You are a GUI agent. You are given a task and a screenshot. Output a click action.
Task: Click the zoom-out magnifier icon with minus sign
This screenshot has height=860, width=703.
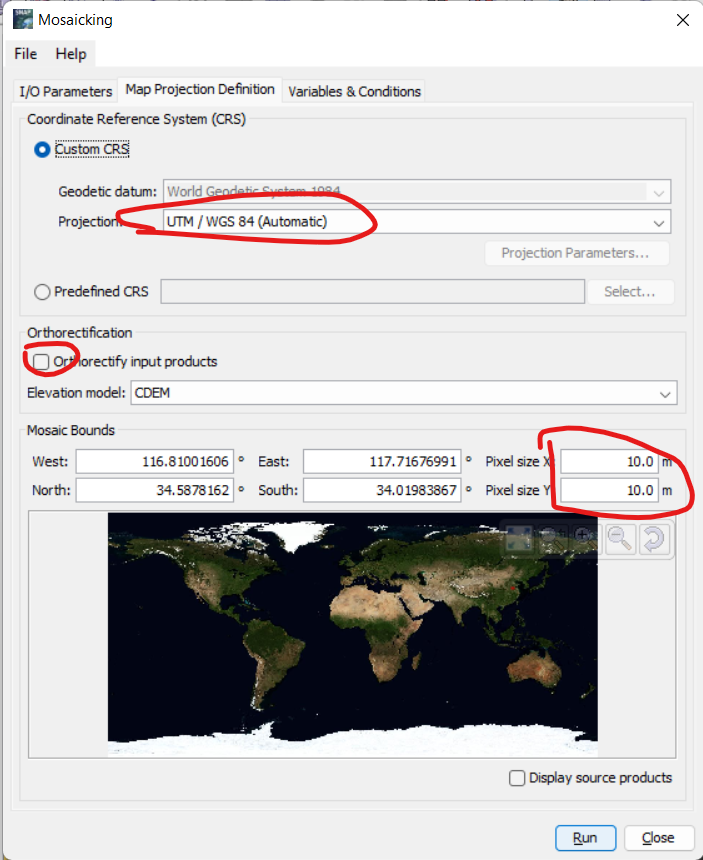(x=620, y=539)
